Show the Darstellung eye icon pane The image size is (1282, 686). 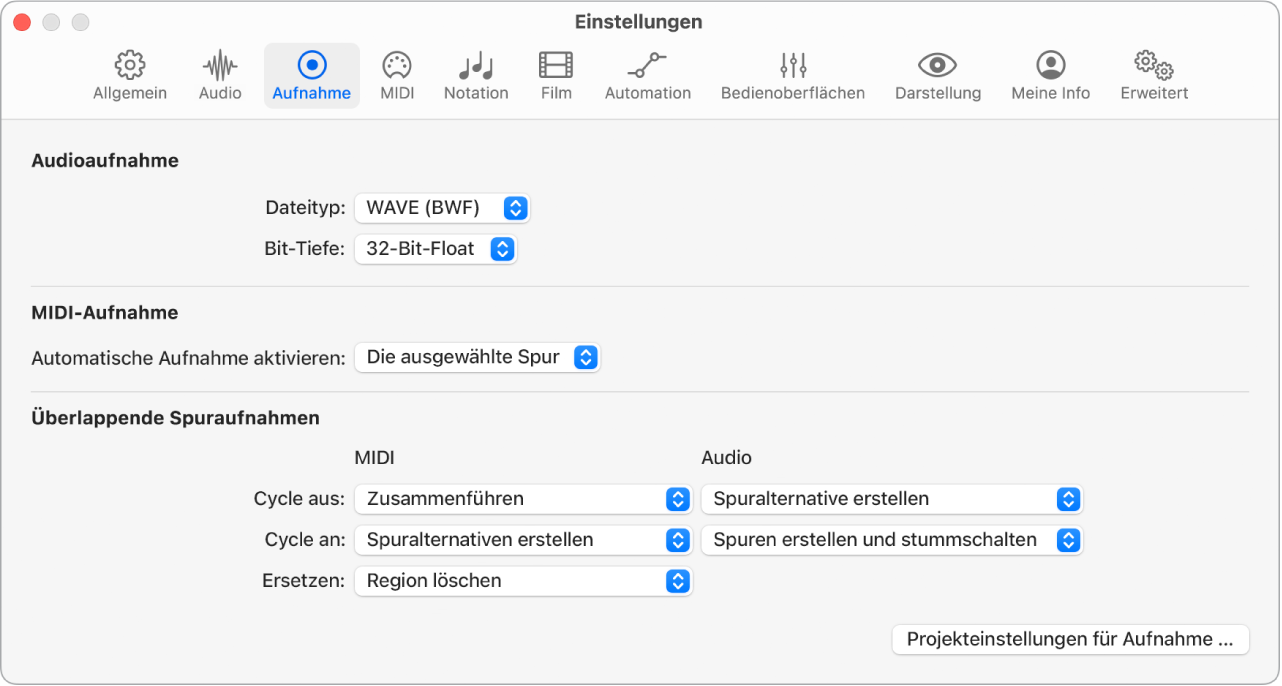click(x=937, y=66)
